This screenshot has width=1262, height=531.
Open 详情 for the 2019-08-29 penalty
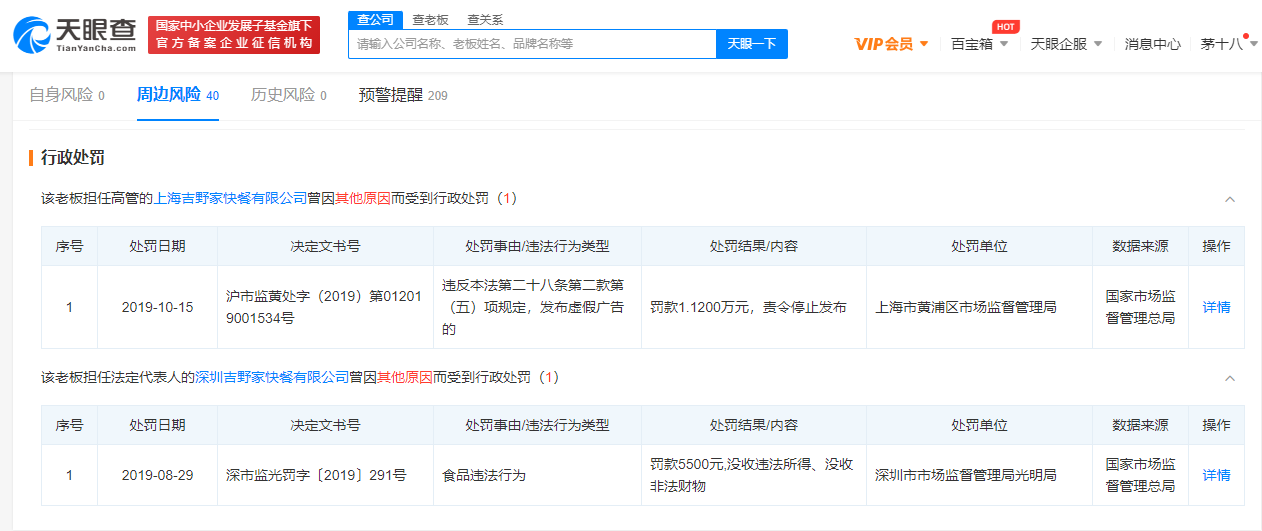point(1216,475)
